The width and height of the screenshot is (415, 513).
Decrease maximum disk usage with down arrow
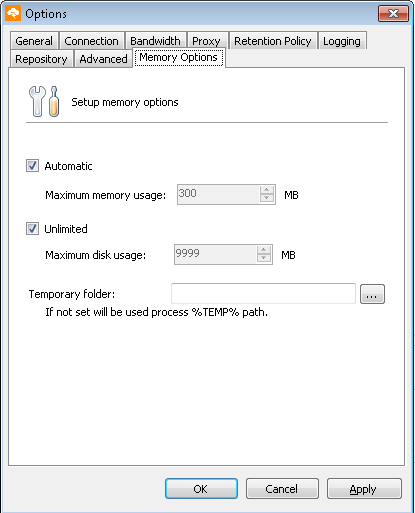coord(264,259)
